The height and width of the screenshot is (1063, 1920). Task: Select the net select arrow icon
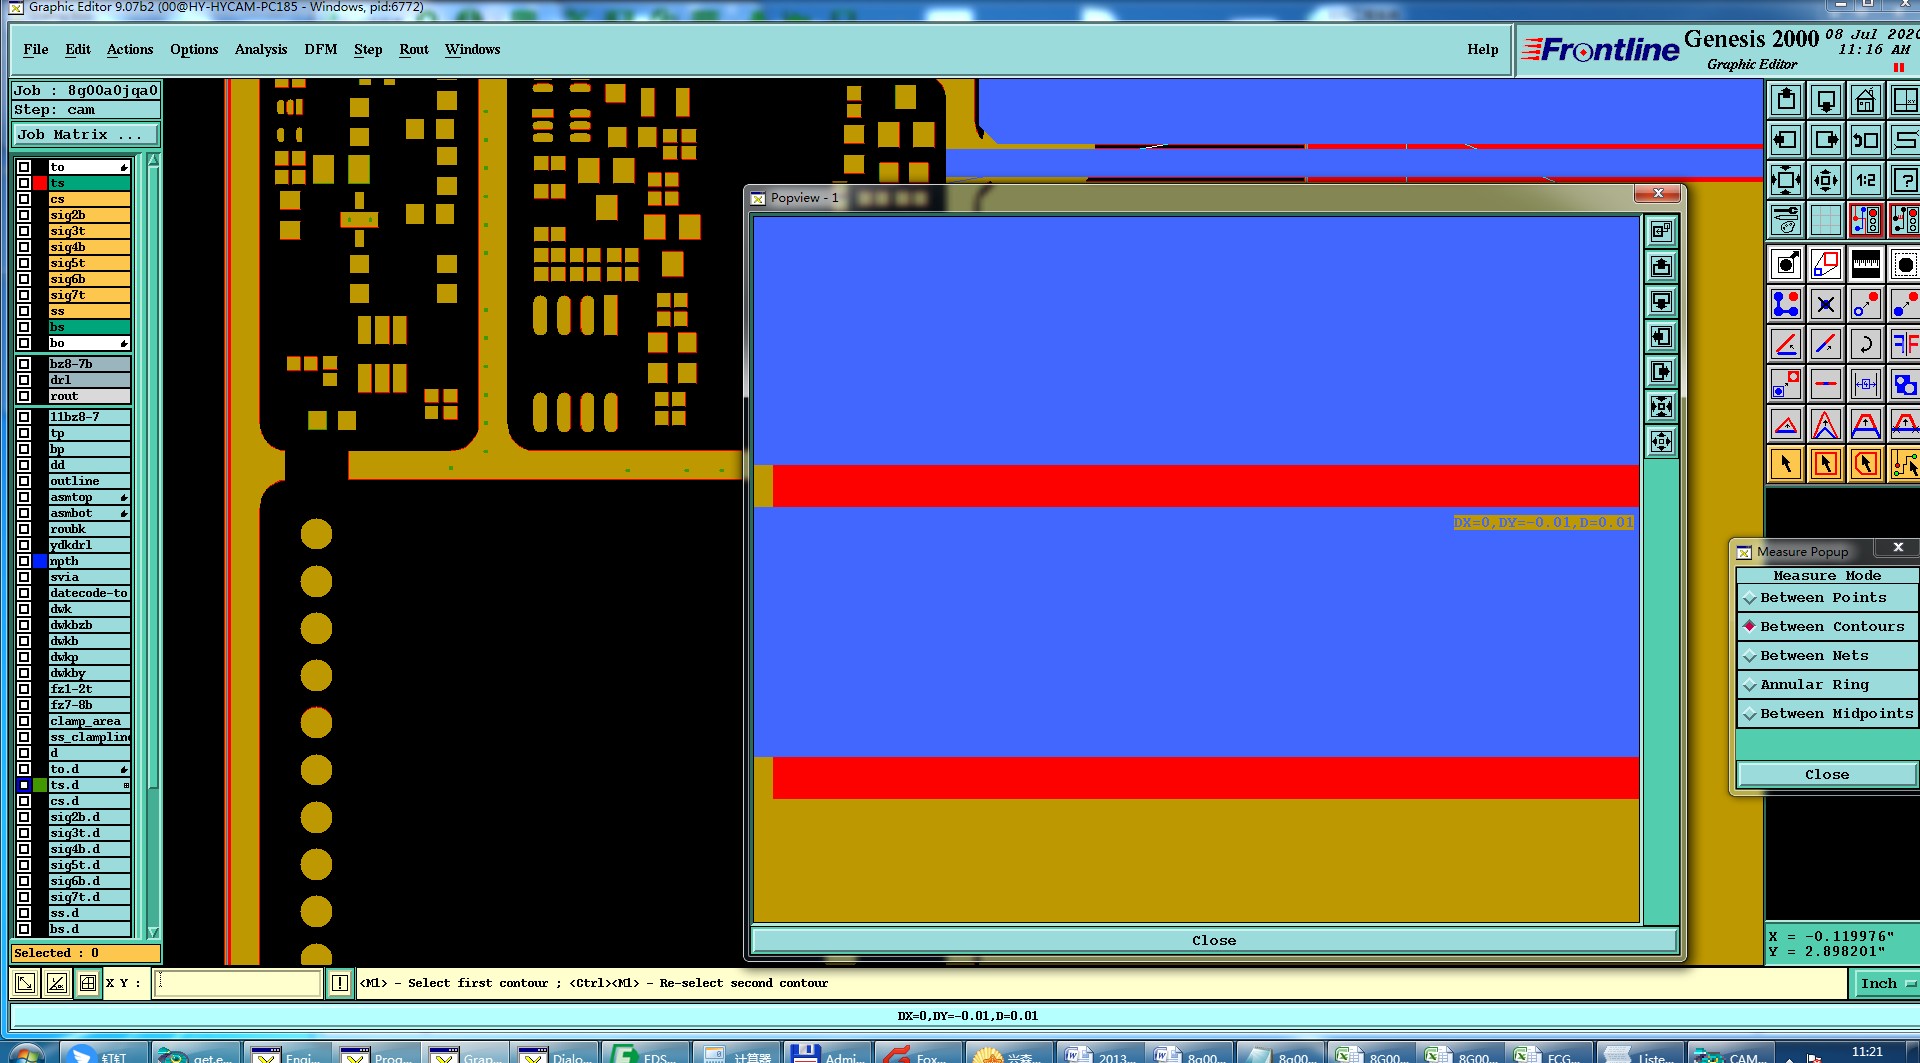1905,464
